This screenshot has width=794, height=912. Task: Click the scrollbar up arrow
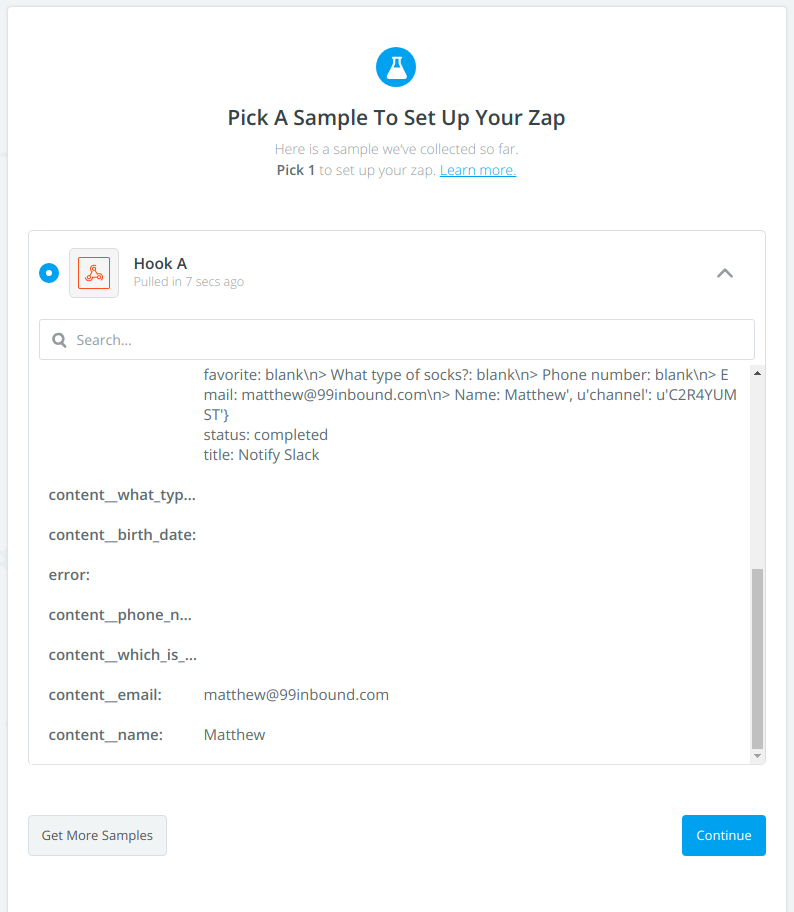[757, 373]
